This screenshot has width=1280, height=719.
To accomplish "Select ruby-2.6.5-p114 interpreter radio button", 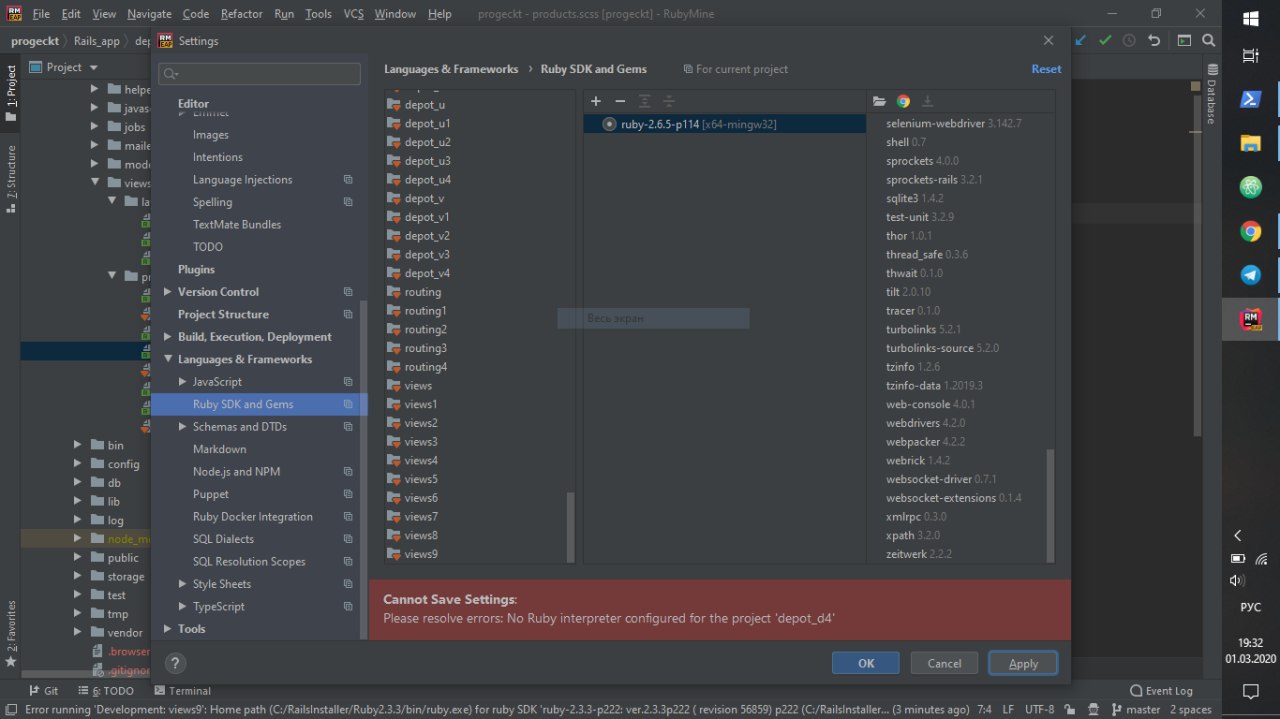I will (x=610, y=124).
